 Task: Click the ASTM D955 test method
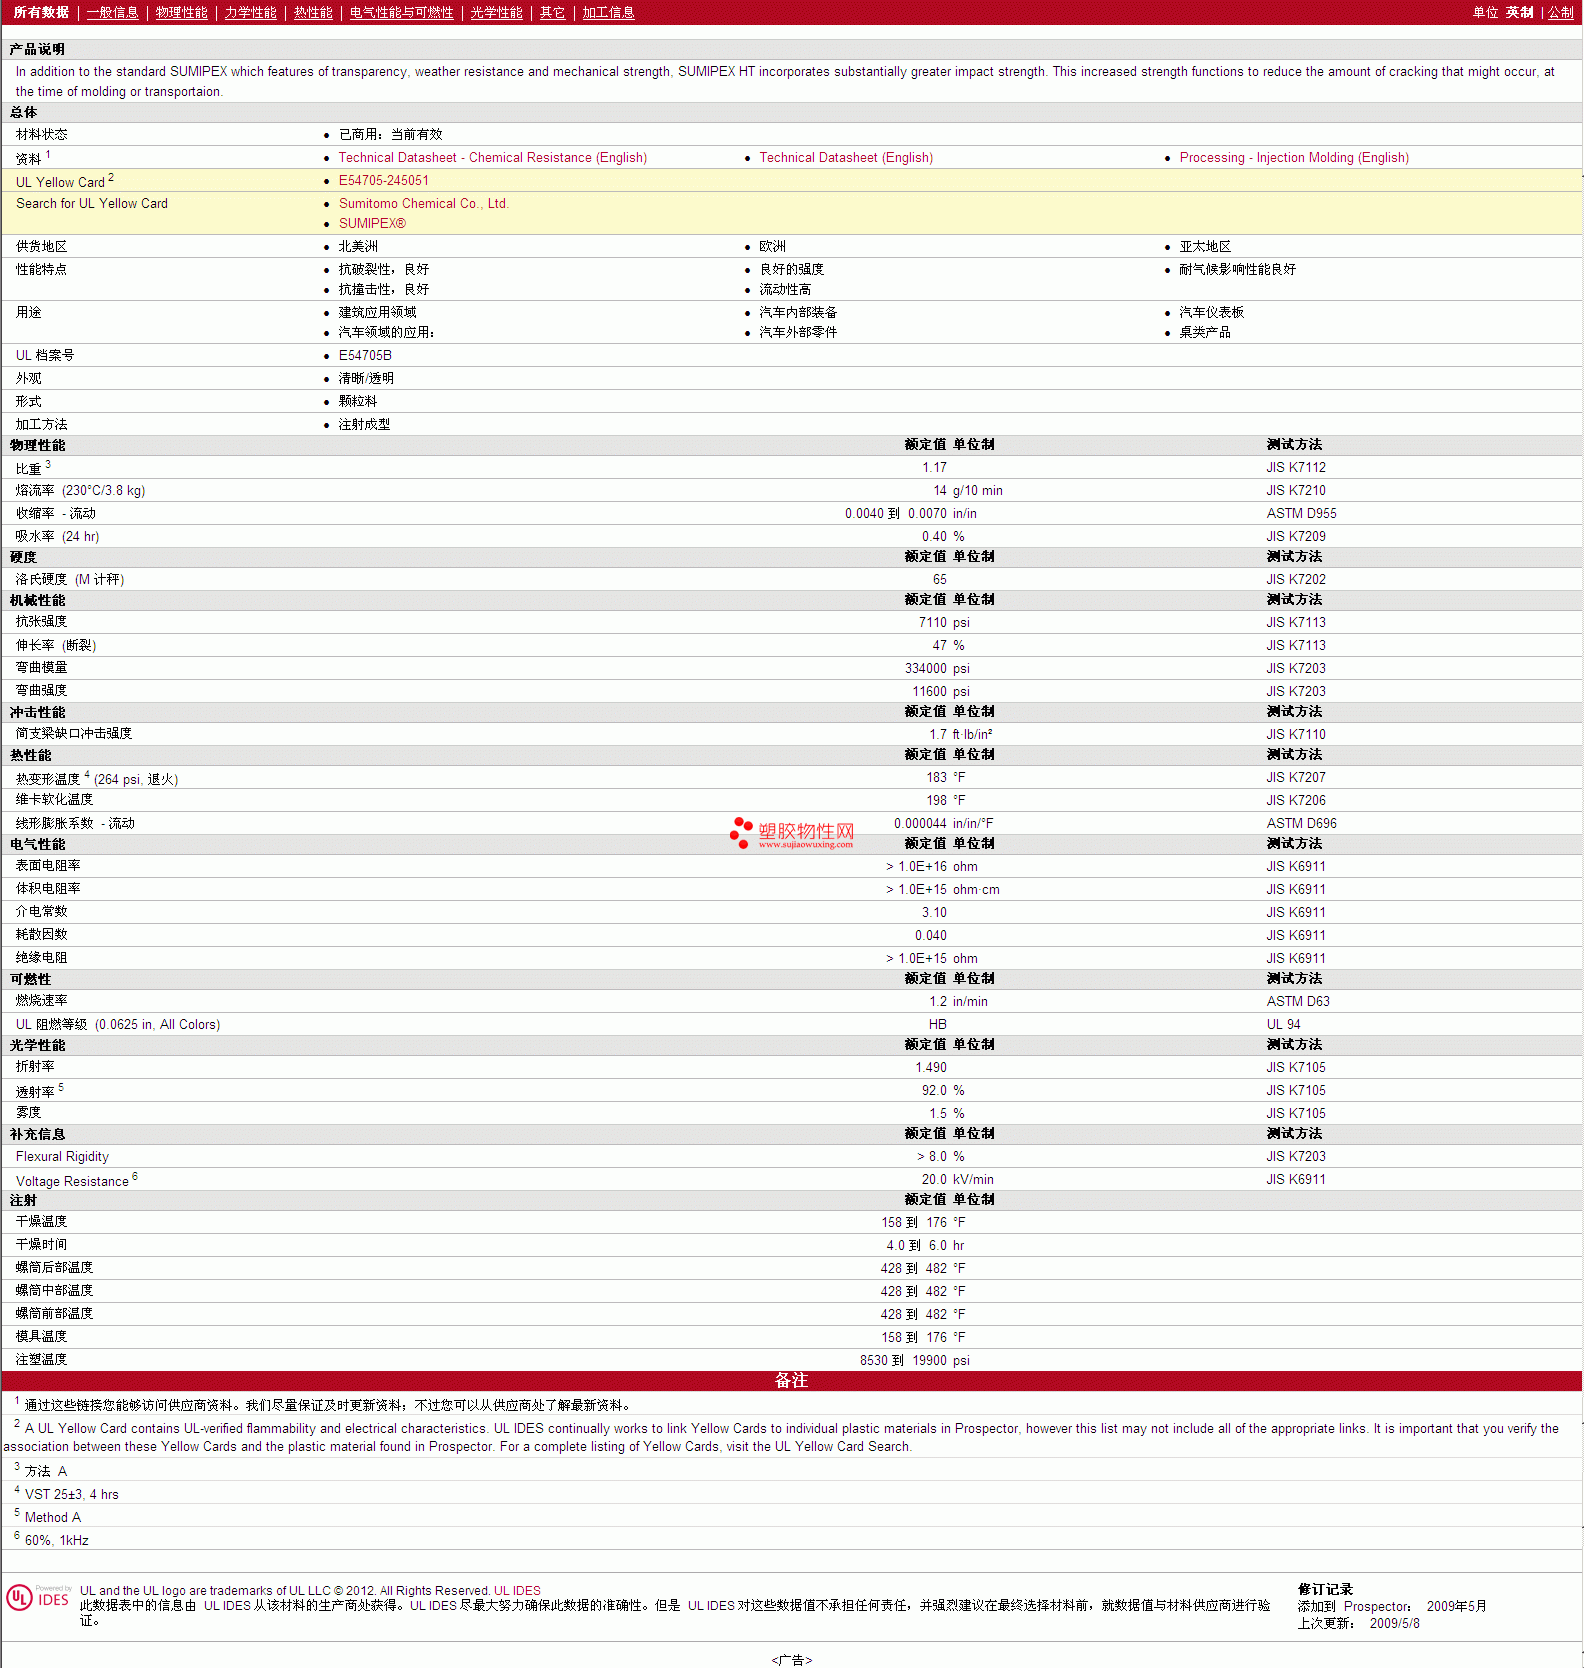(1301, 514)
